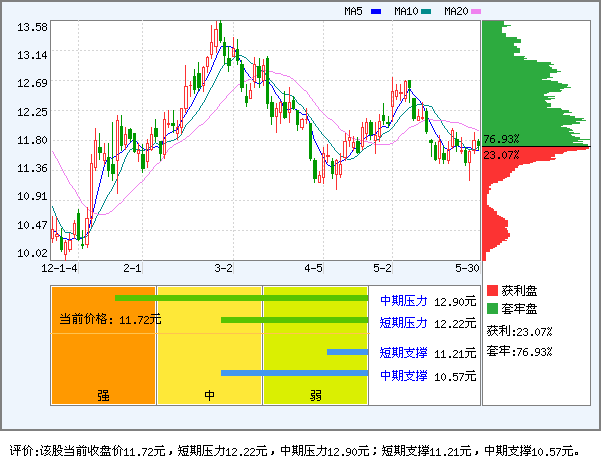Viewport: 601px width, 456px height.
Task: Click the red 获利盘 legend square
Action: click(491, 290)
